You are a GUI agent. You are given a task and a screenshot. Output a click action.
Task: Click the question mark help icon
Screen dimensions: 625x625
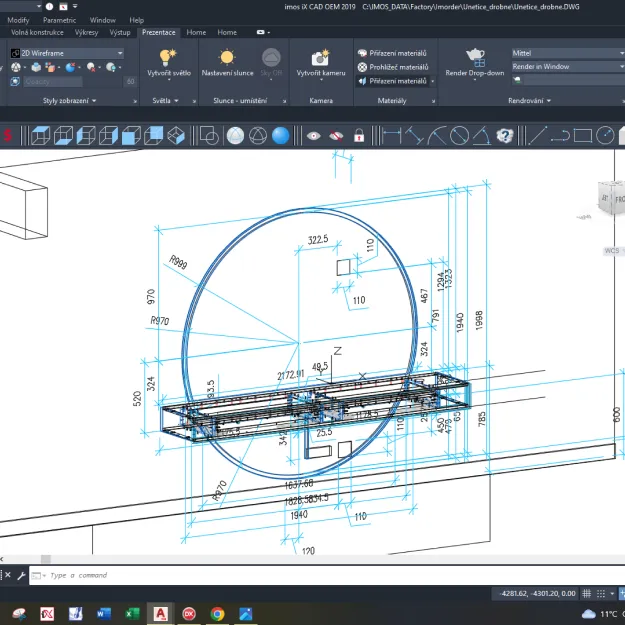[505, 136]
